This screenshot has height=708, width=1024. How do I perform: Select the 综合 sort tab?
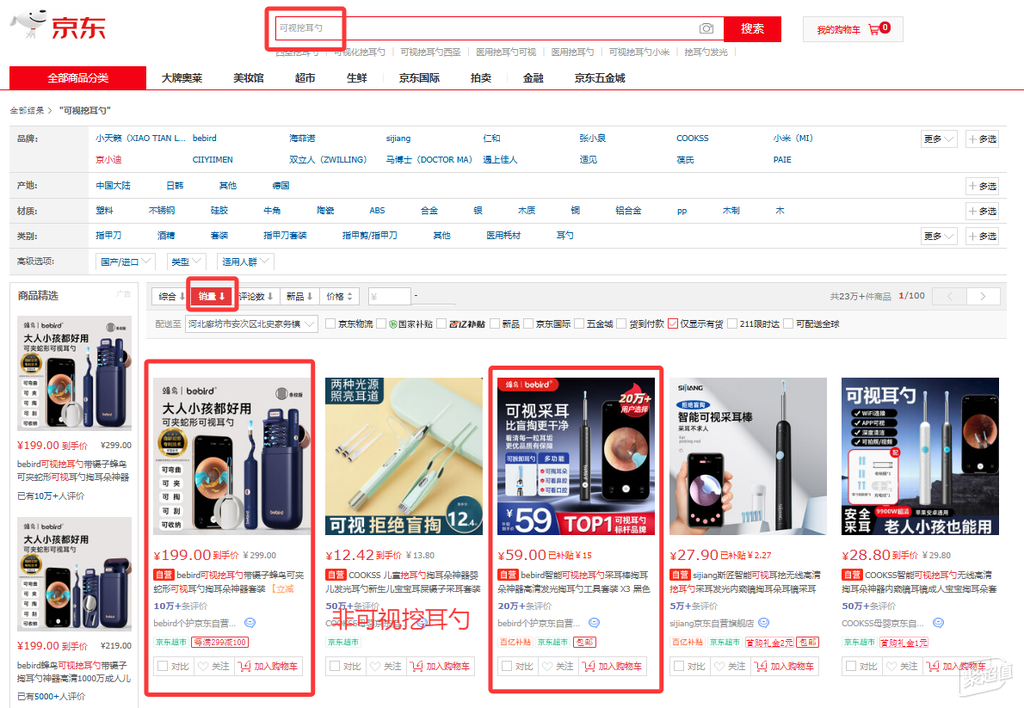[x=171, y=297]
